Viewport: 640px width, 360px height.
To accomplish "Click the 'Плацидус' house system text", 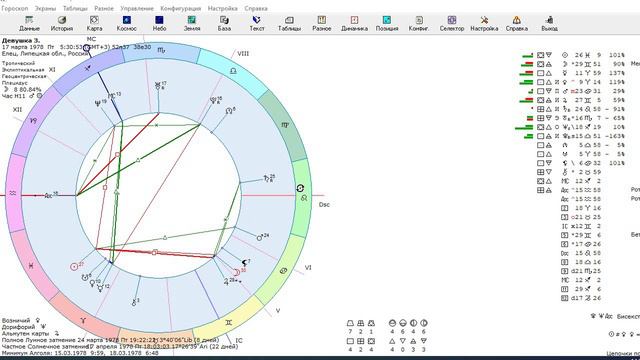I will click(14, 83).
